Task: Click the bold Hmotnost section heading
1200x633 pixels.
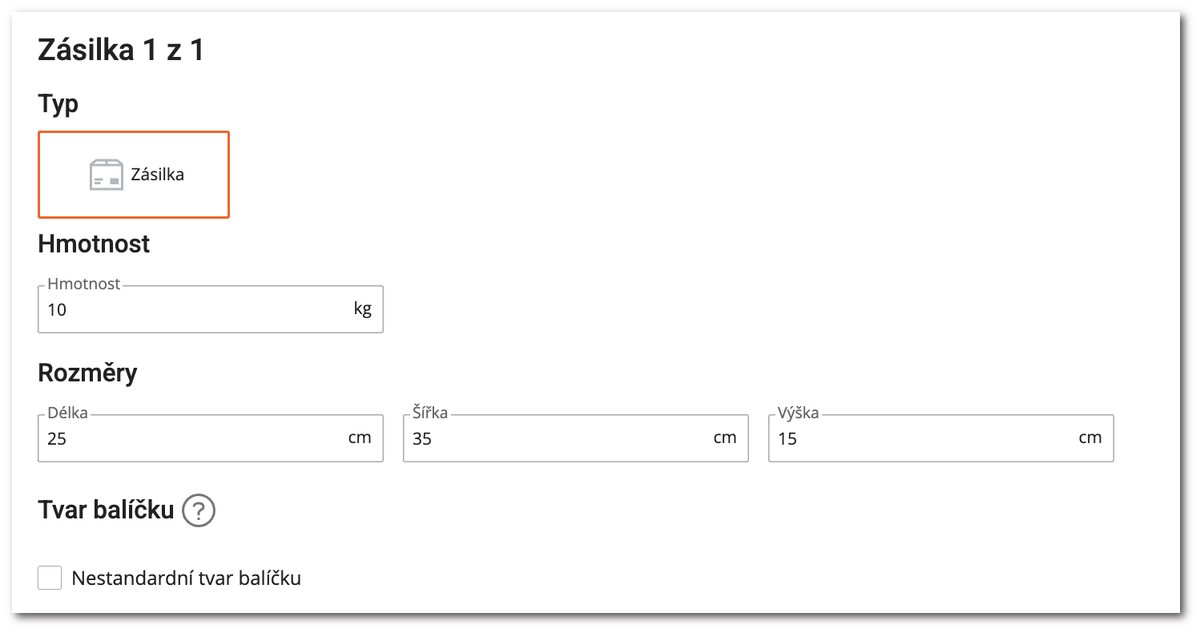Action: click(94, 243)
